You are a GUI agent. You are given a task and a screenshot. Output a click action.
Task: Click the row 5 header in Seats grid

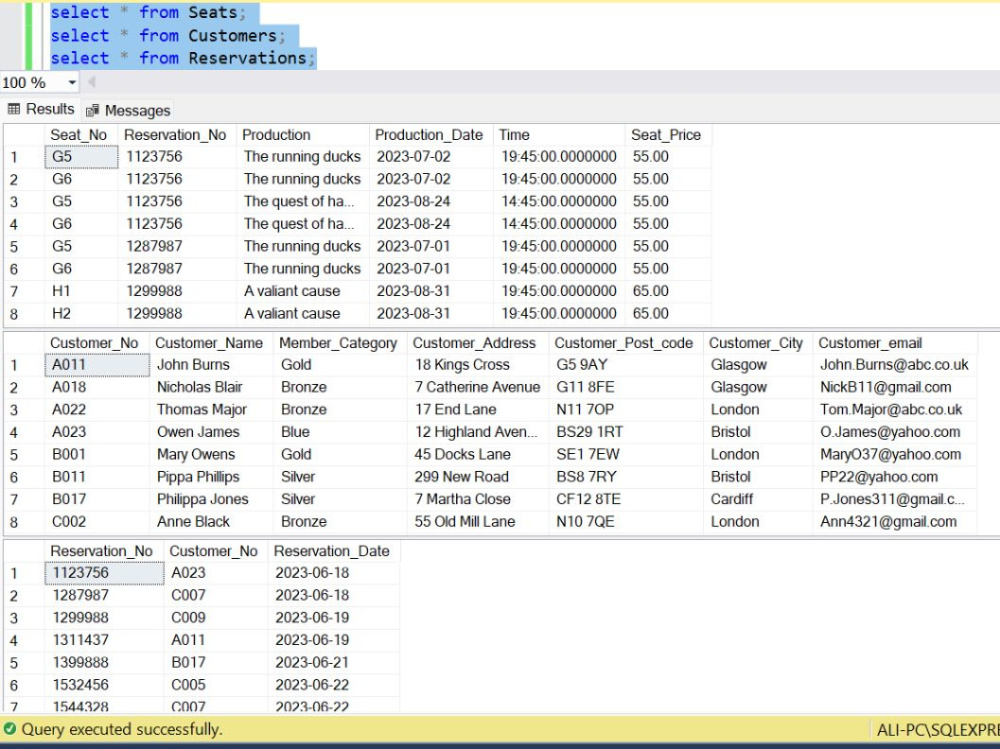(x=24, y=246)
